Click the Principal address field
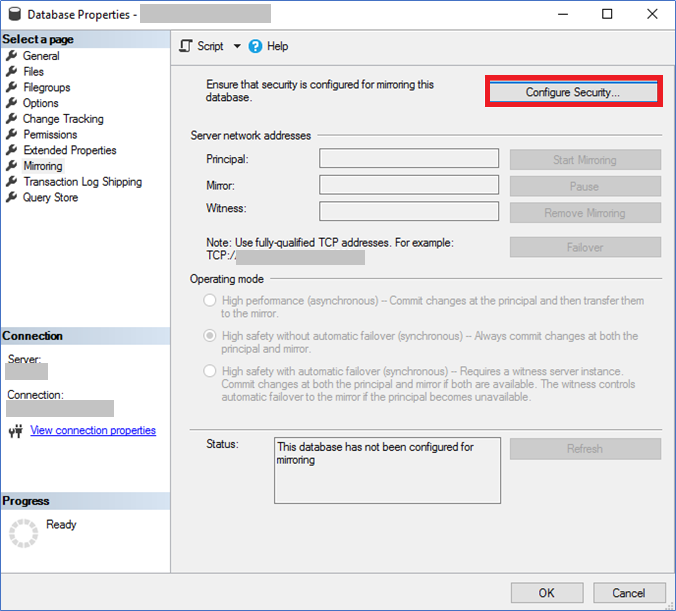Viewport: 676px width, 611px height. point(409,158)
